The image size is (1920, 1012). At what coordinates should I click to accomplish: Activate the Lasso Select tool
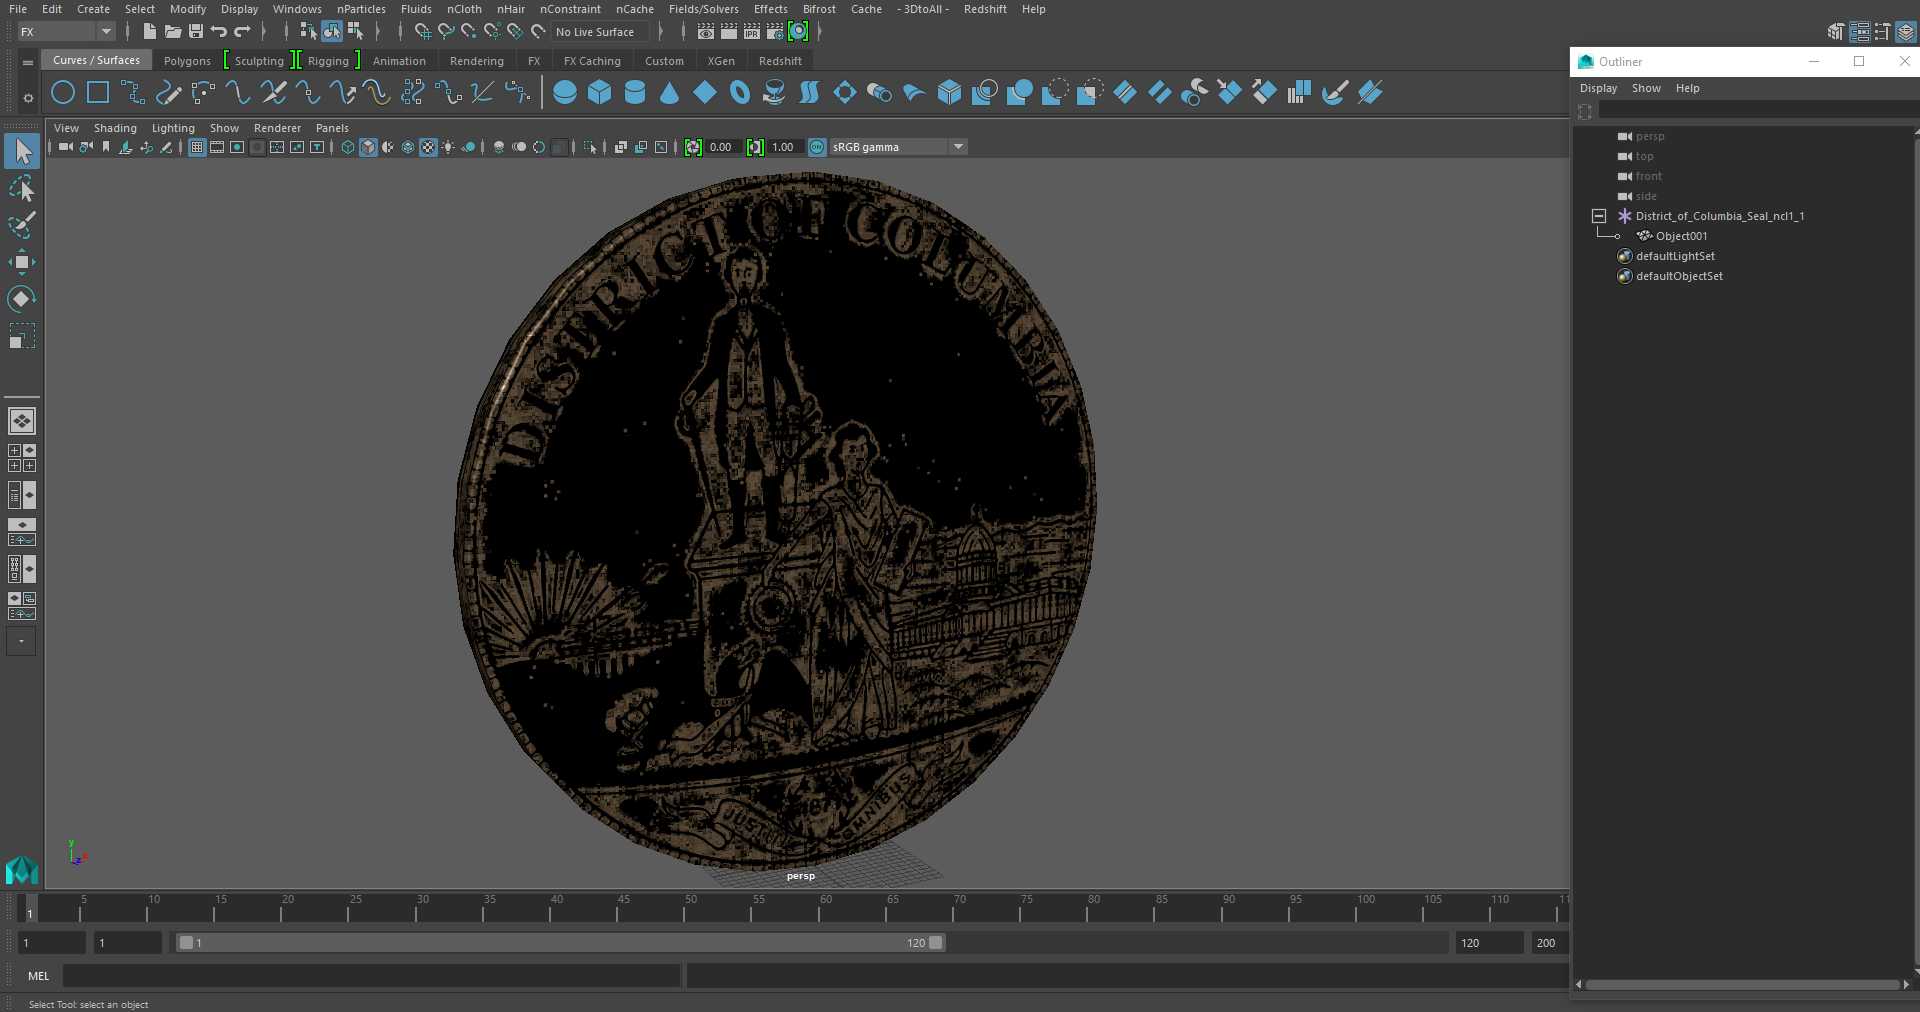[21, 188]
